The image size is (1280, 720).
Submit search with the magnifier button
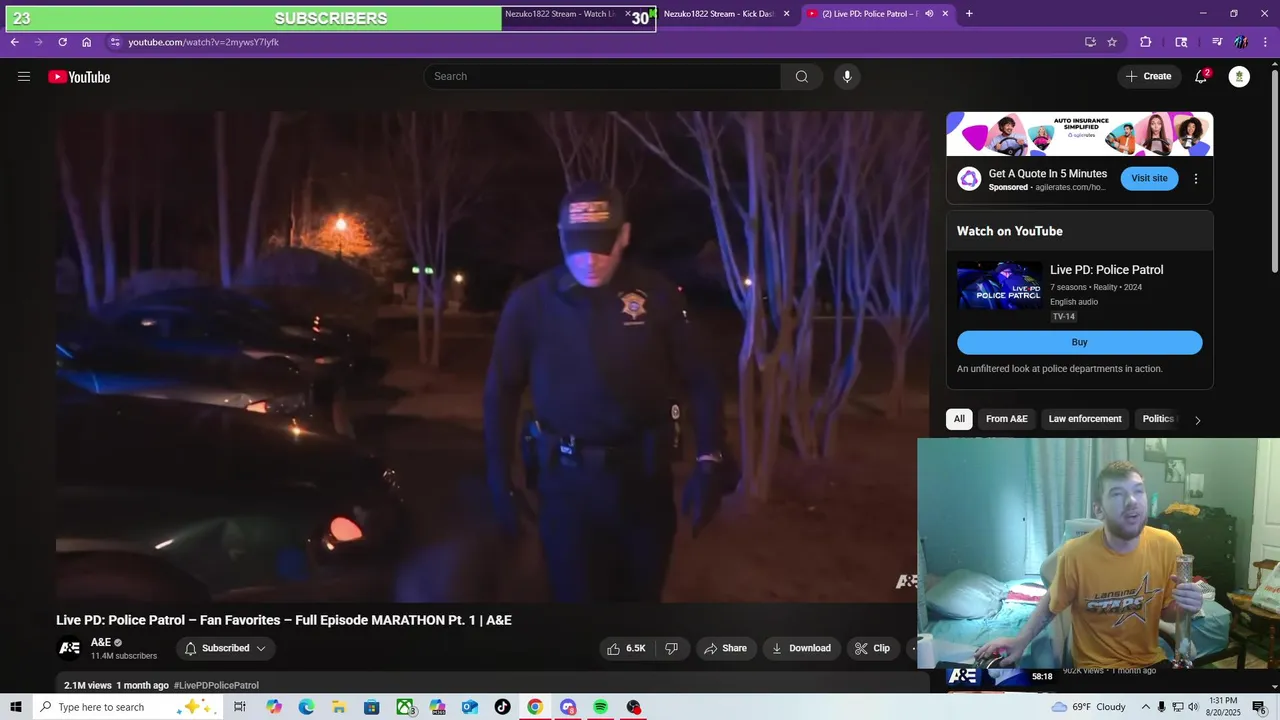point(802,77)
